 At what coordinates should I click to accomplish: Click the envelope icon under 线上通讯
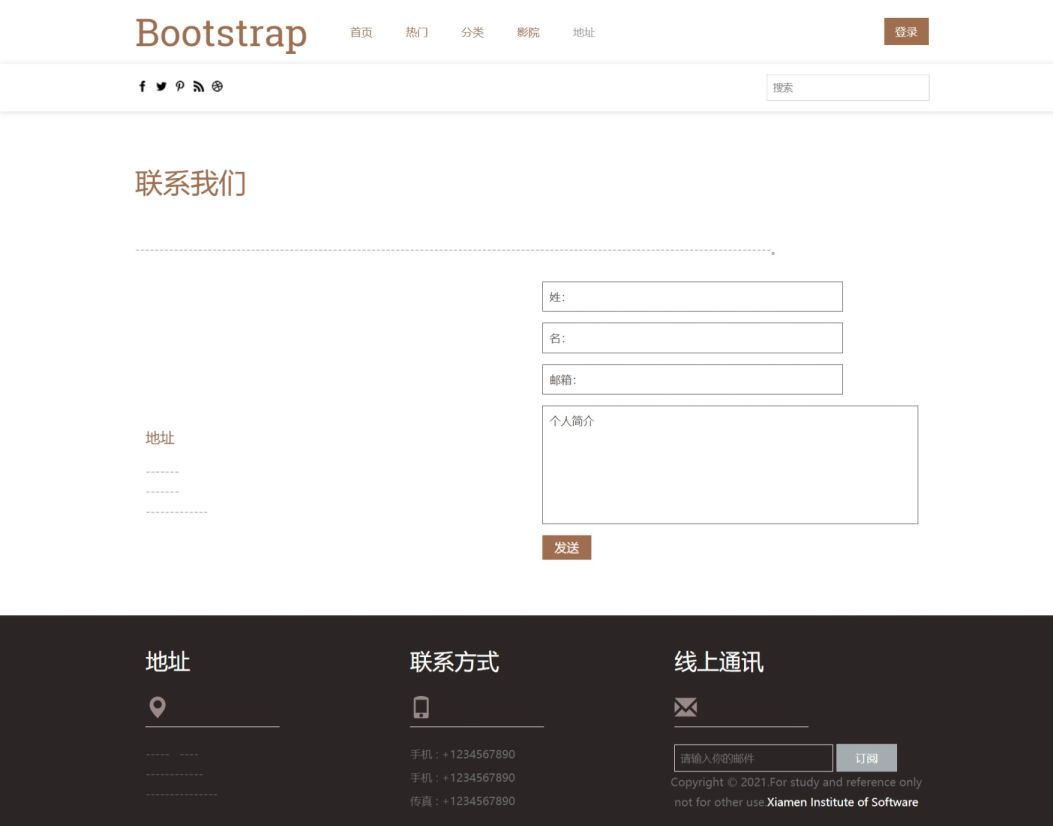686,708
